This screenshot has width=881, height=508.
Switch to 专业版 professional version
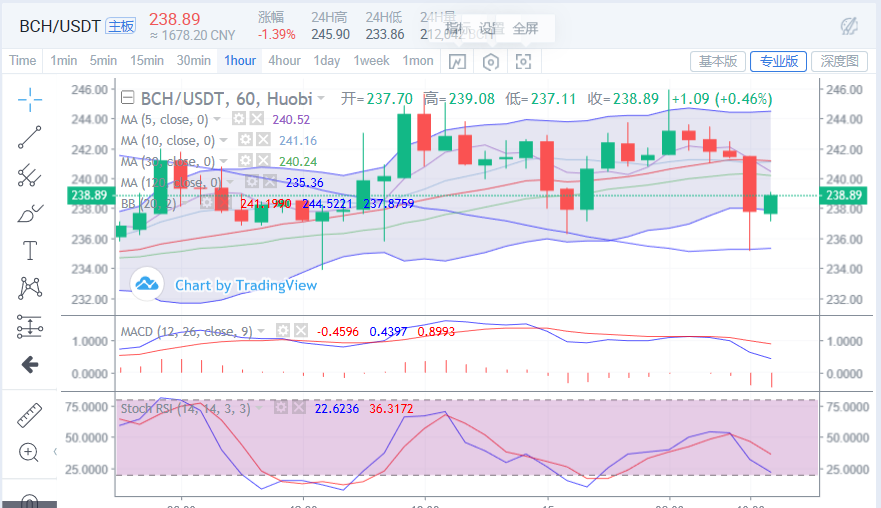pyautogui.click(x=778, y=61)
